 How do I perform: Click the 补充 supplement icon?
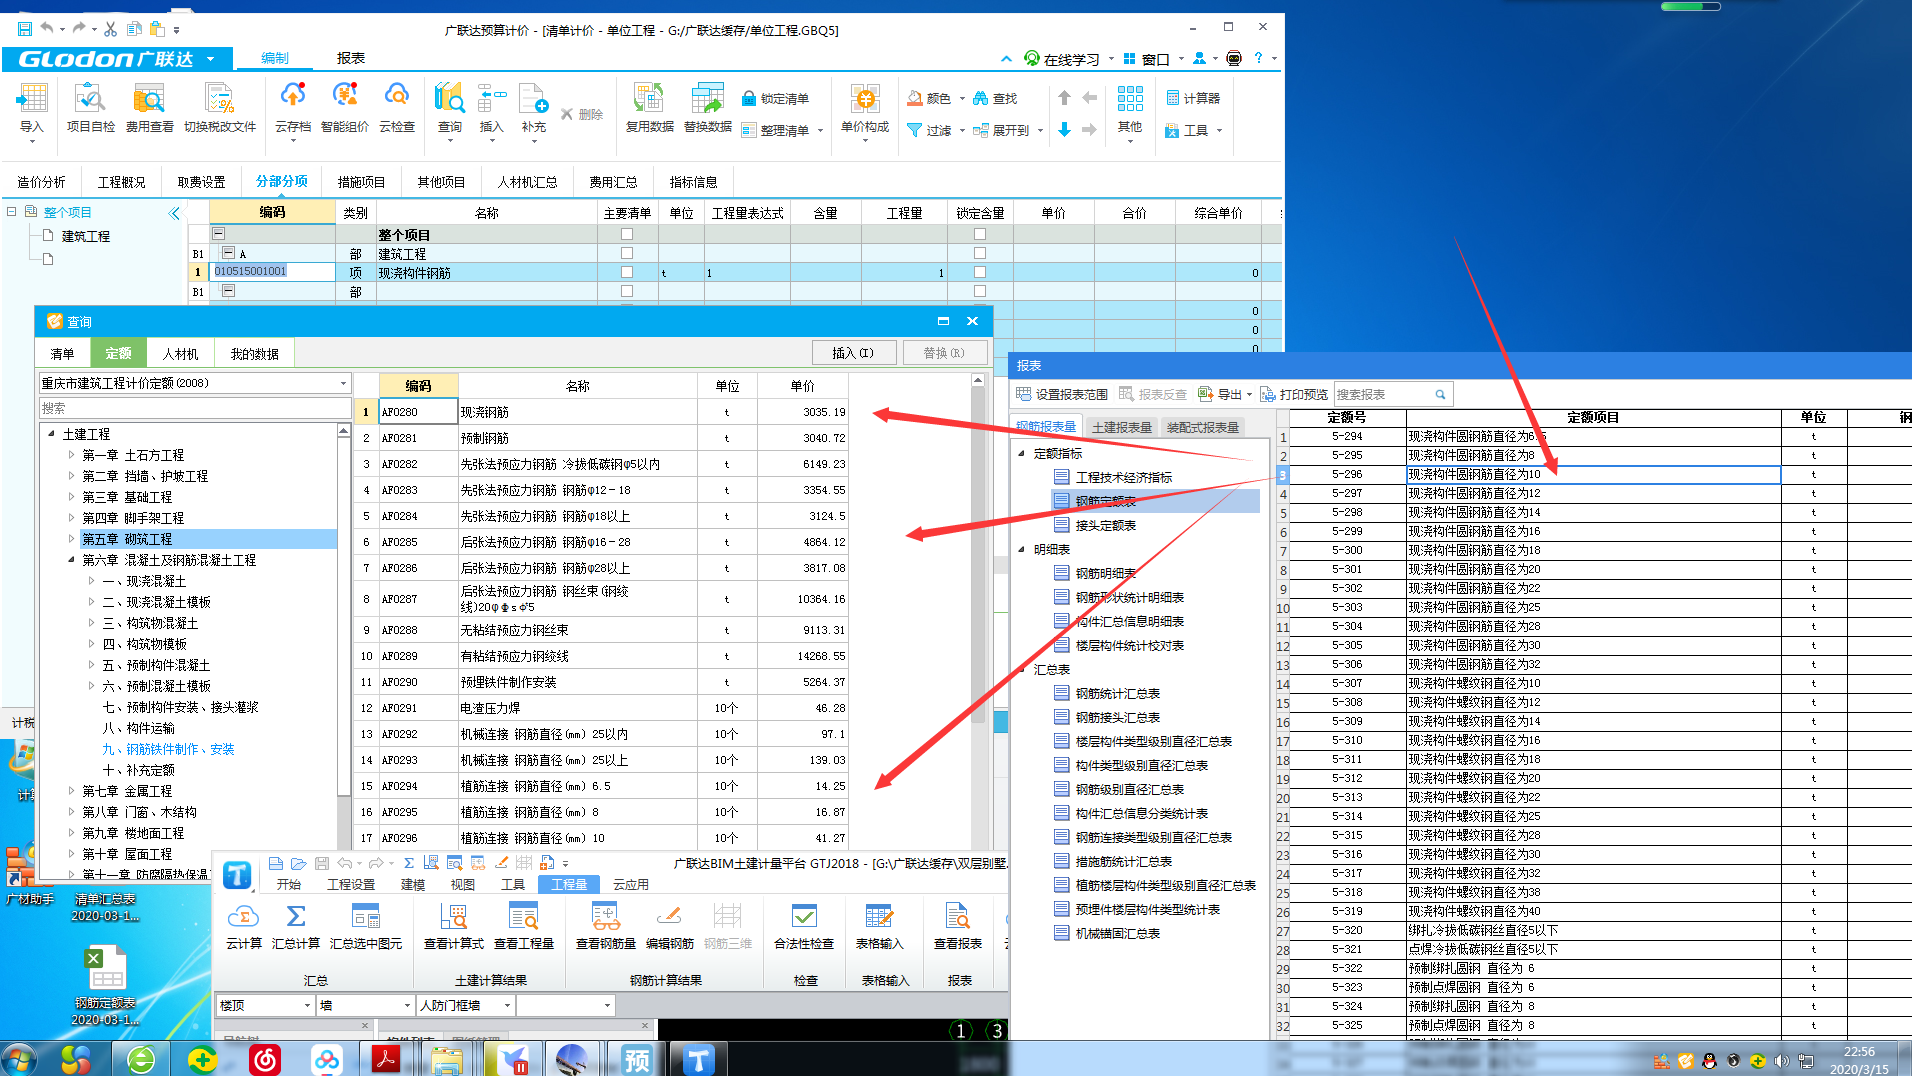(x=534, y=108)
